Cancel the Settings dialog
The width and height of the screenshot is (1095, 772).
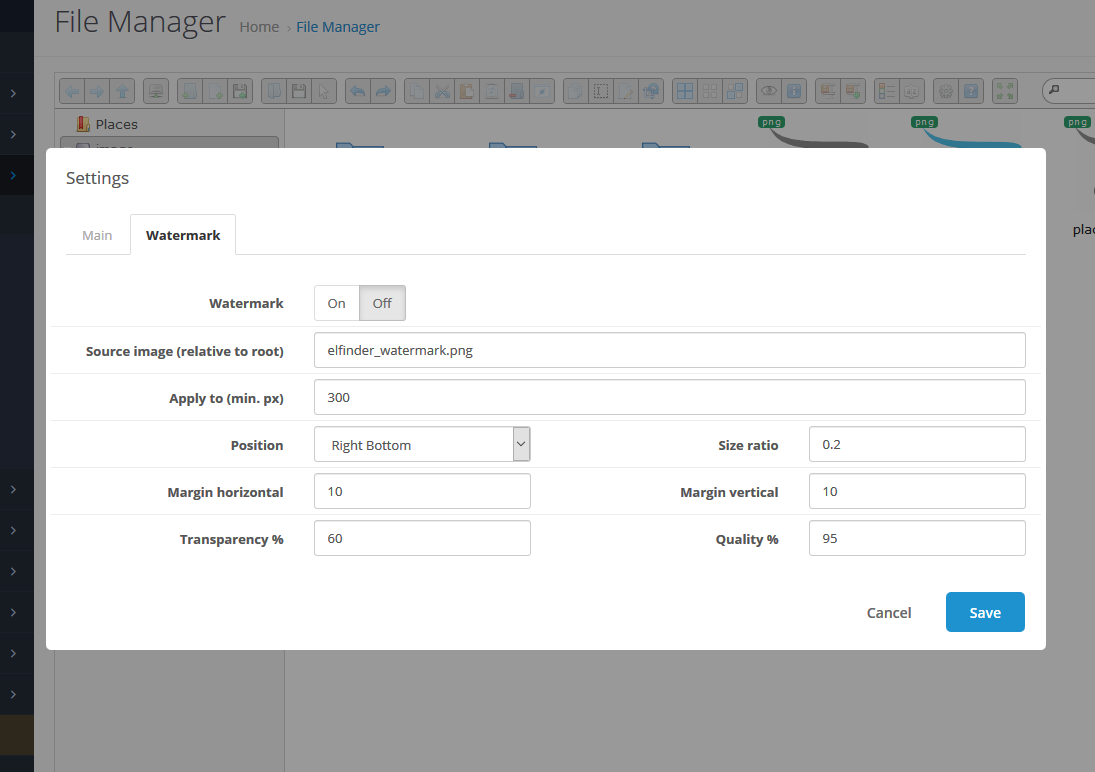(888, 613)
